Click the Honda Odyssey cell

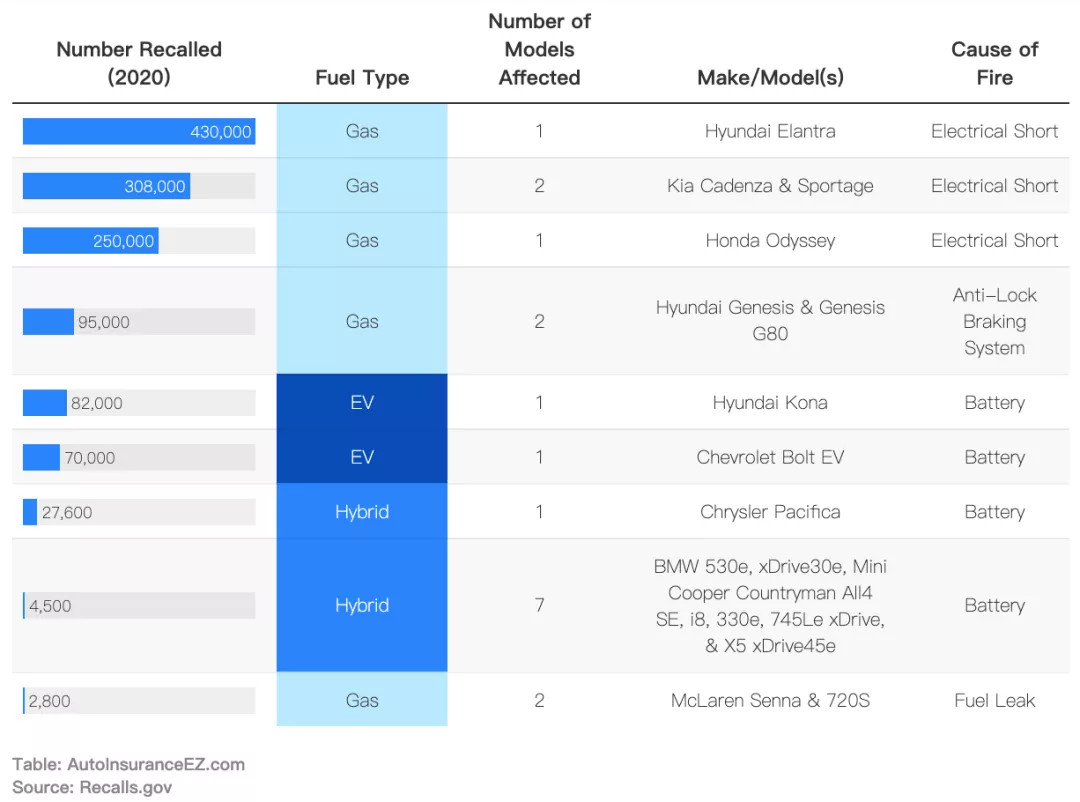770,240
